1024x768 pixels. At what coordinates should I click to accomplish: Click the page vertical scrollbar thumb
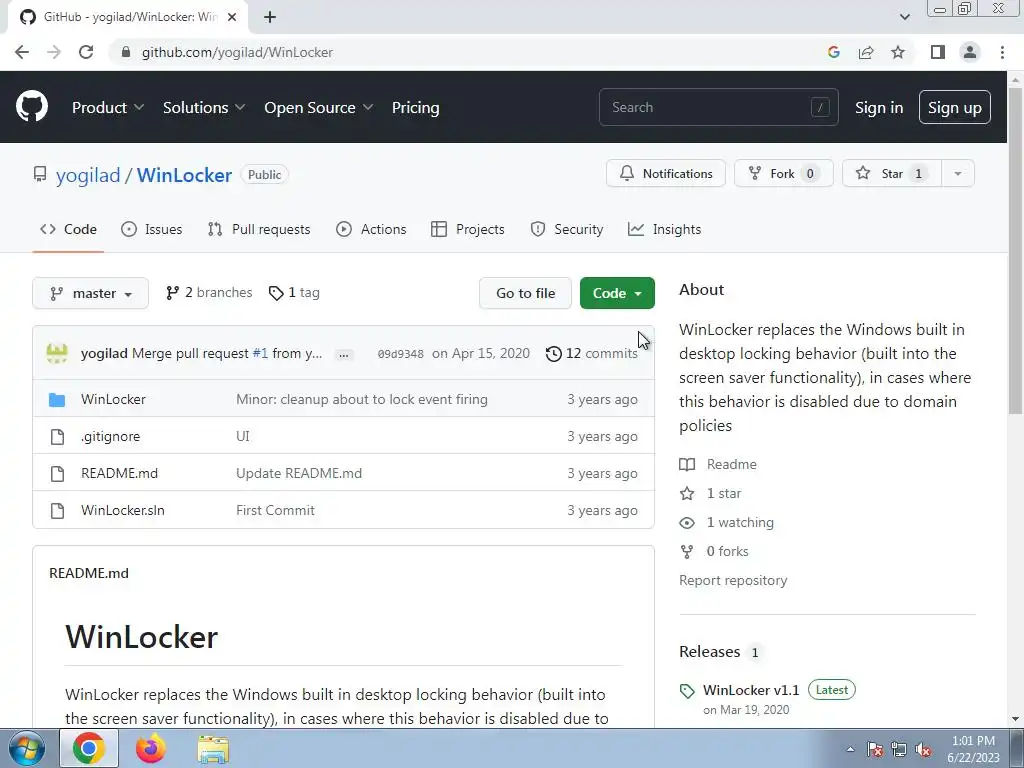[x=1015, y=250]
